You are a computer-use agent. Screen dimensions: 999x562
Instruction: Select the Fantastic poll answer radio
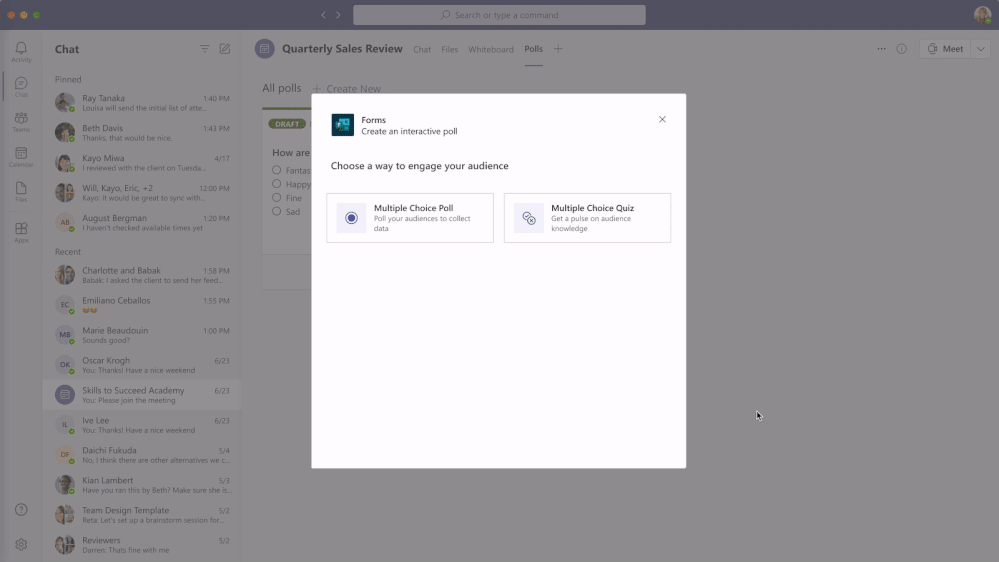(277, 170)
